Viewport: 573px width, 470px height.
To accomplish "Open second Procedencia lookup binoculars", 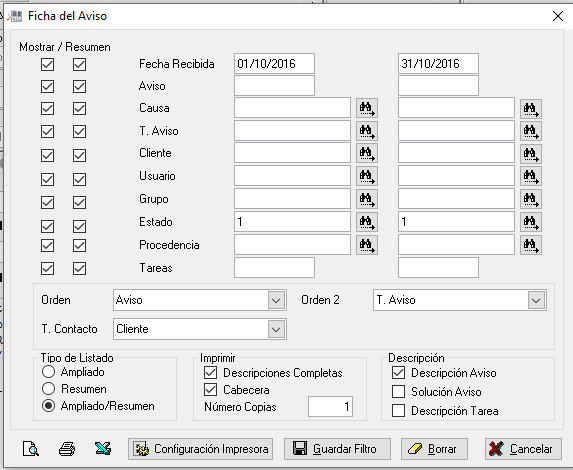I will pos(531,245).
